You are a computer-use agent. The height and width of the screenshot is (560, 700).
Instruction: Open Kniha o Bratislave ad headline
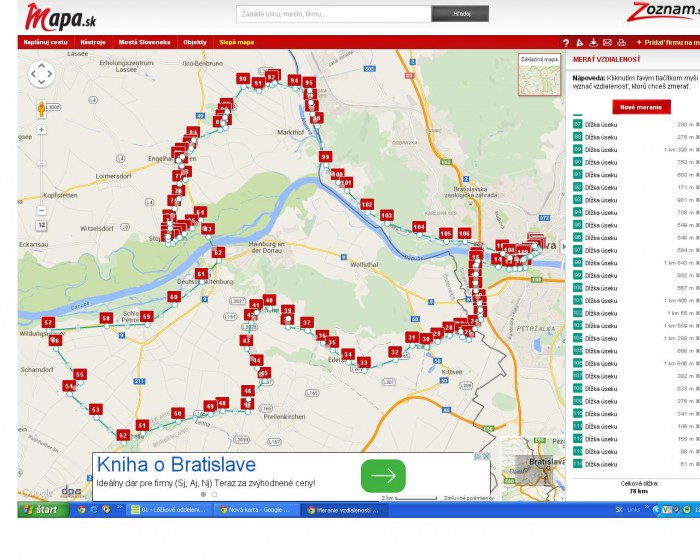click(176, 464)
